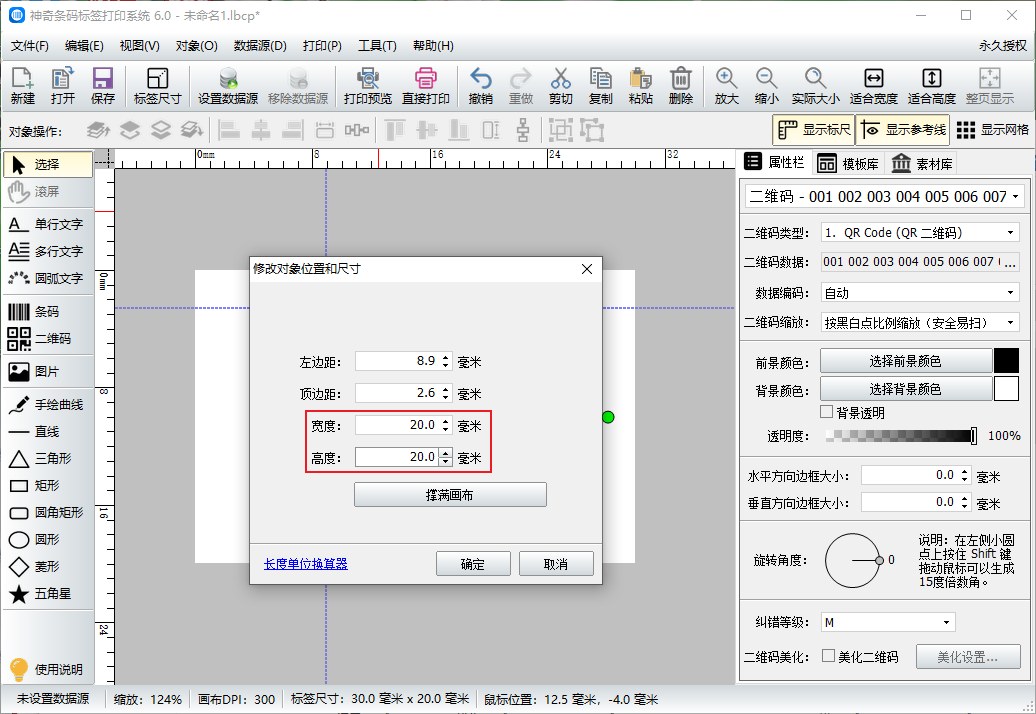Open 使用说明 help lightbulb
The image size is (1036, 714).
(46, 669)
